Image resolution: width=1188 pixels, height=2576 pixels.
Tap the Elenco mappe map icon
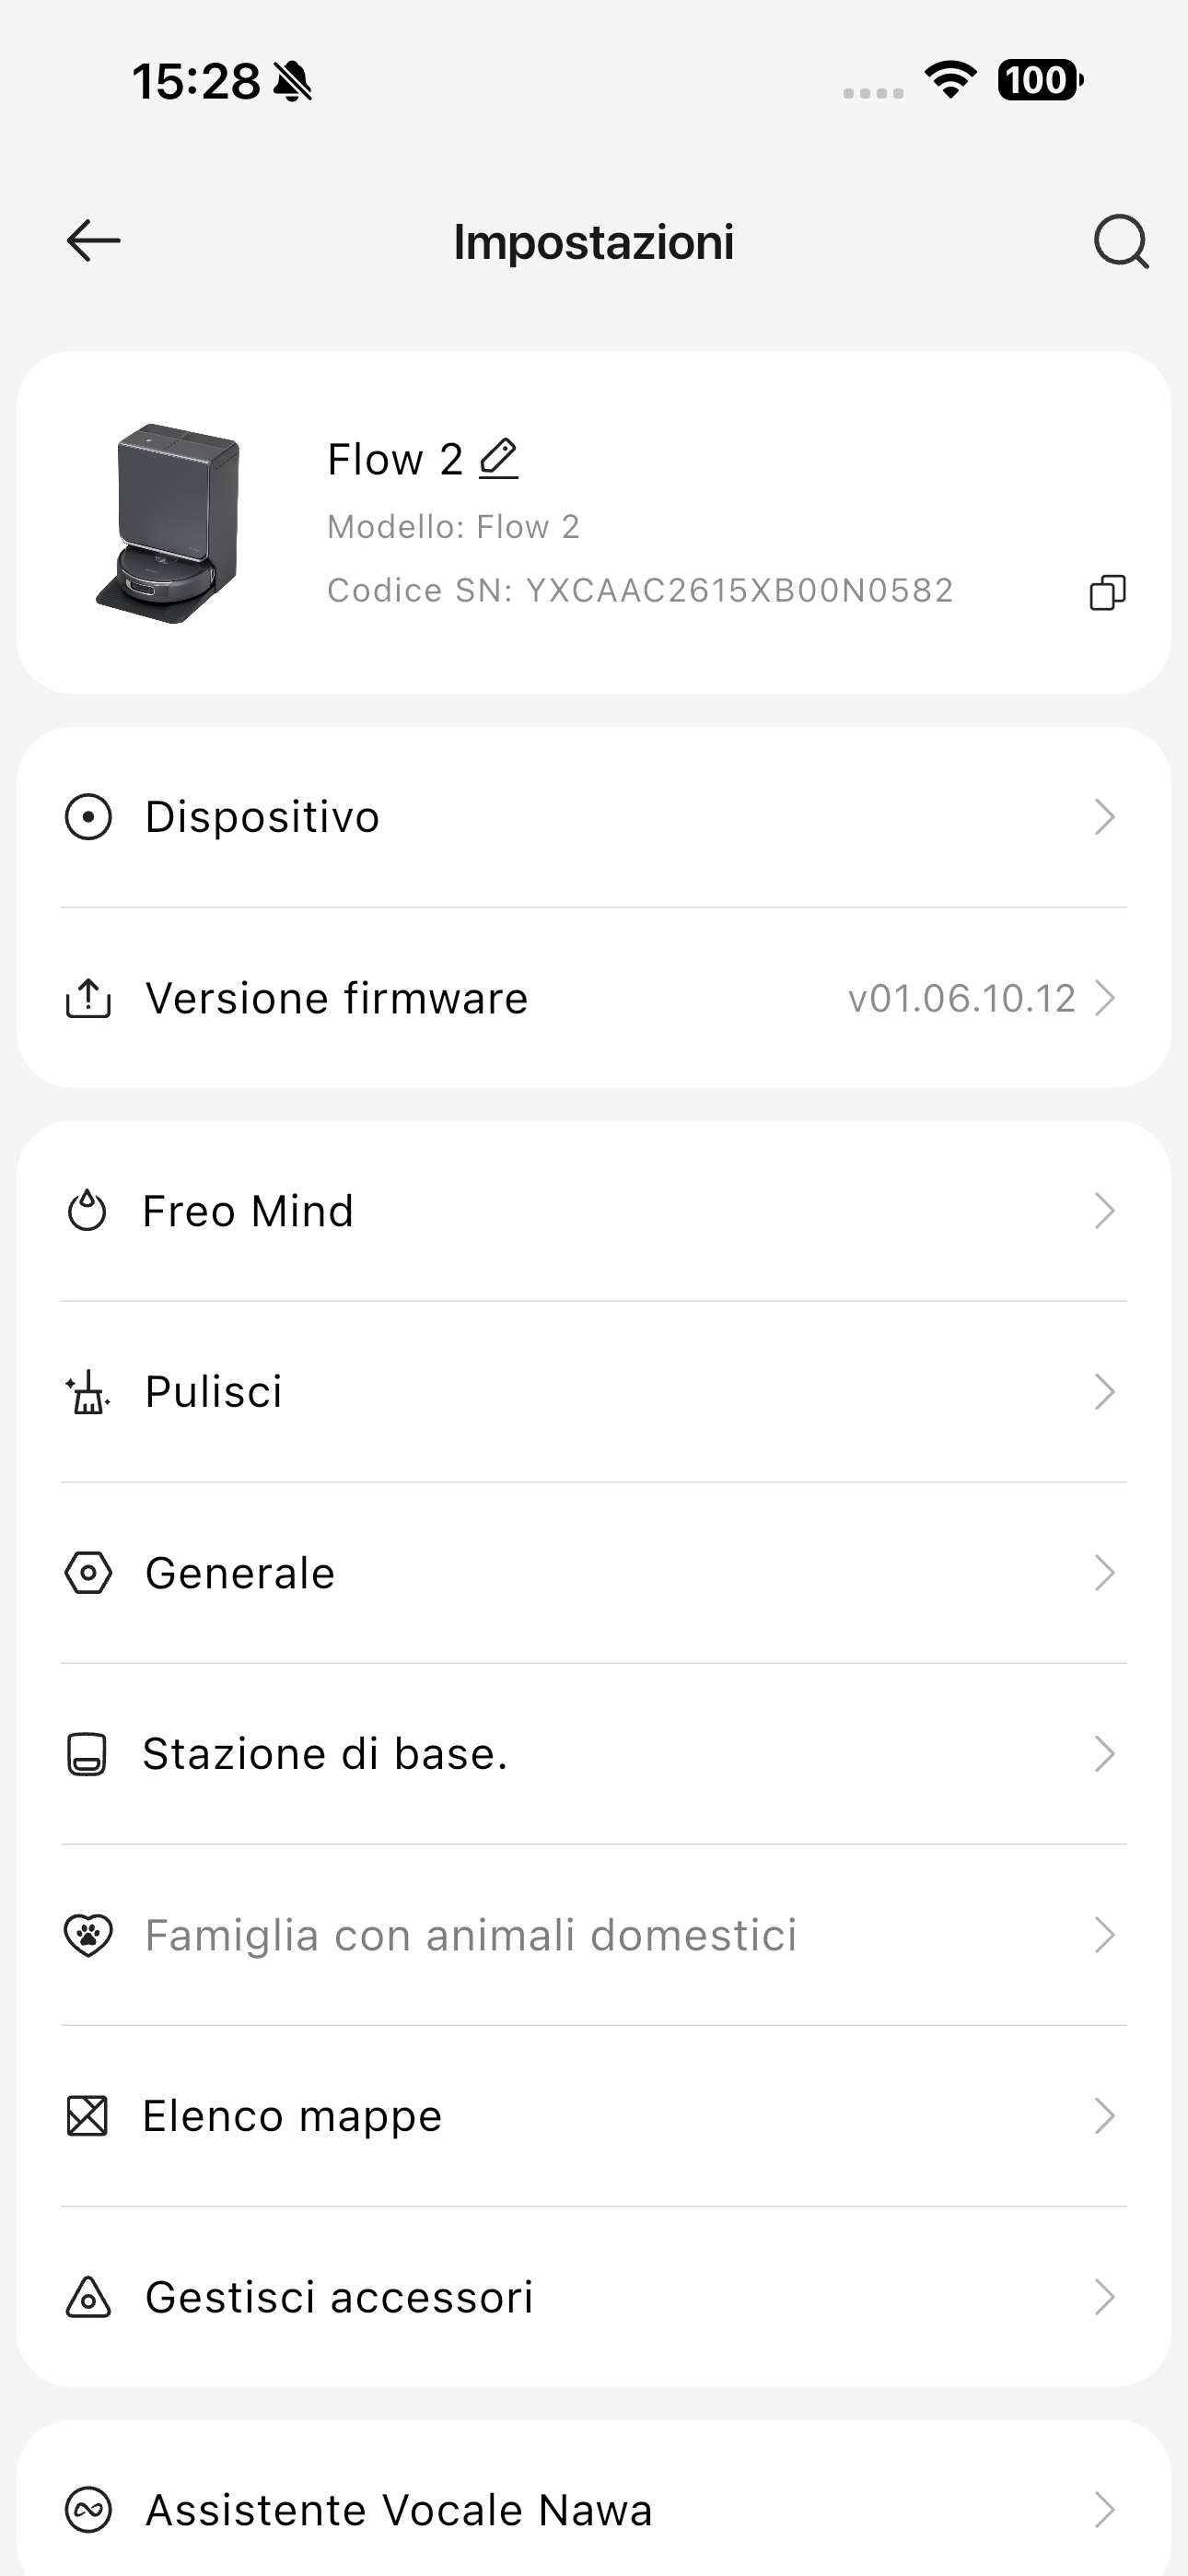coord(87,2116)
